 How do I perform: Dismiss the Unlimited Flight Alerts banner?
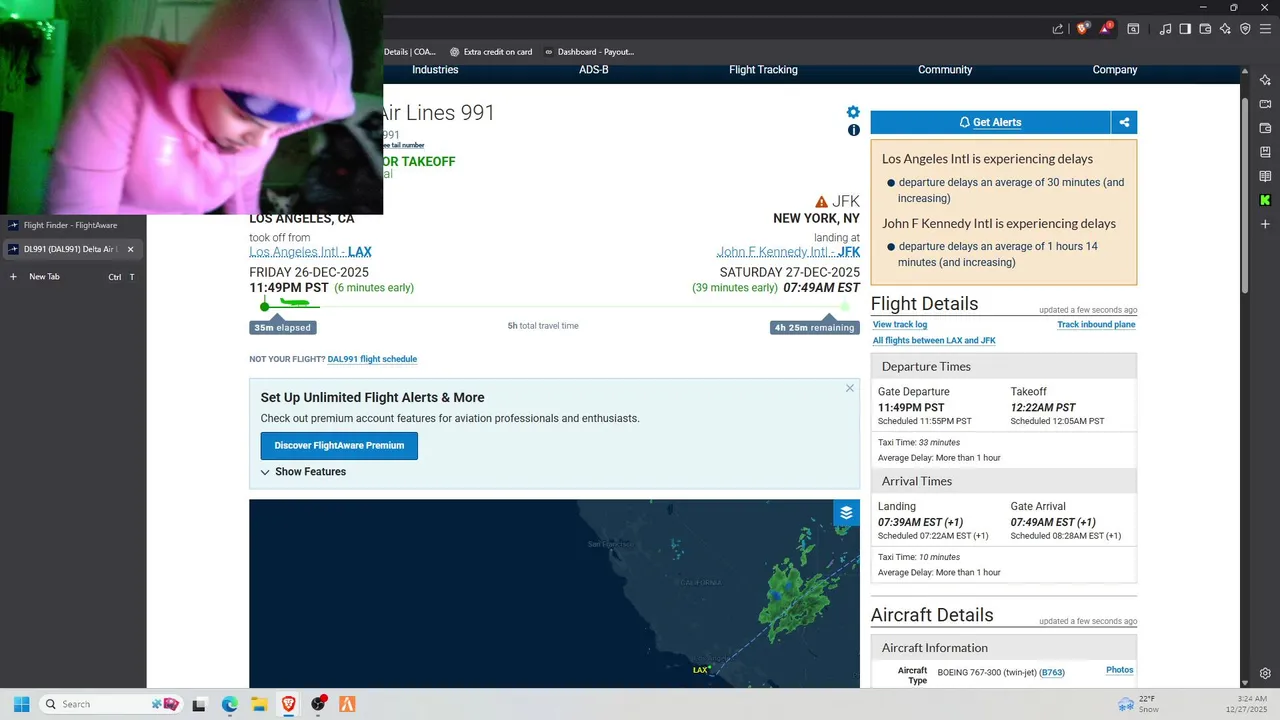click(850, 388)
